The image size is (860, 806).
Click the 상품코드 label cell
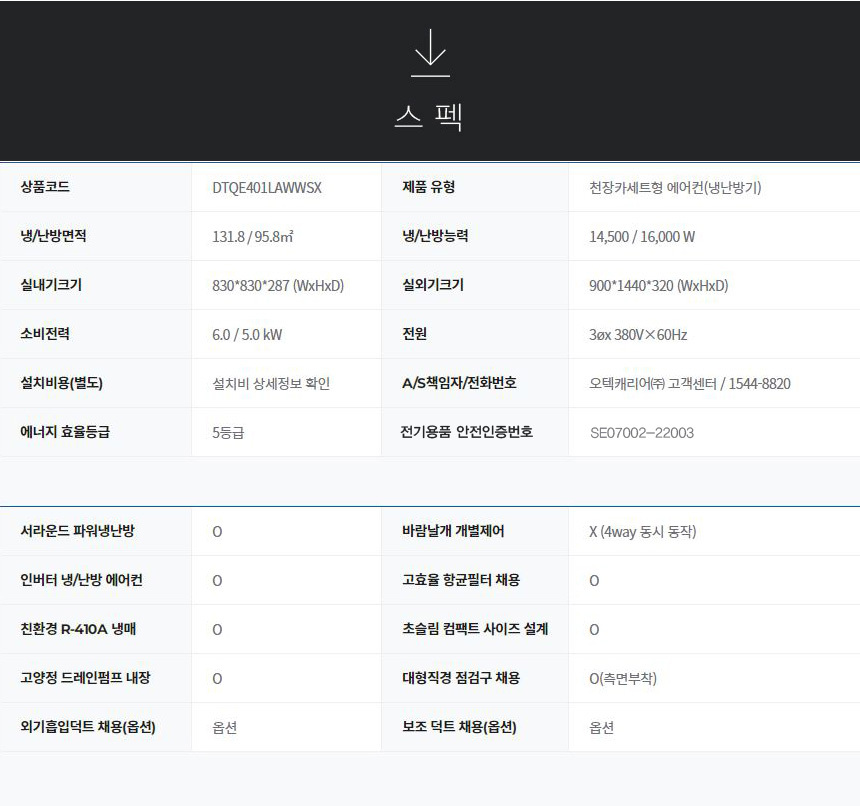45,187
